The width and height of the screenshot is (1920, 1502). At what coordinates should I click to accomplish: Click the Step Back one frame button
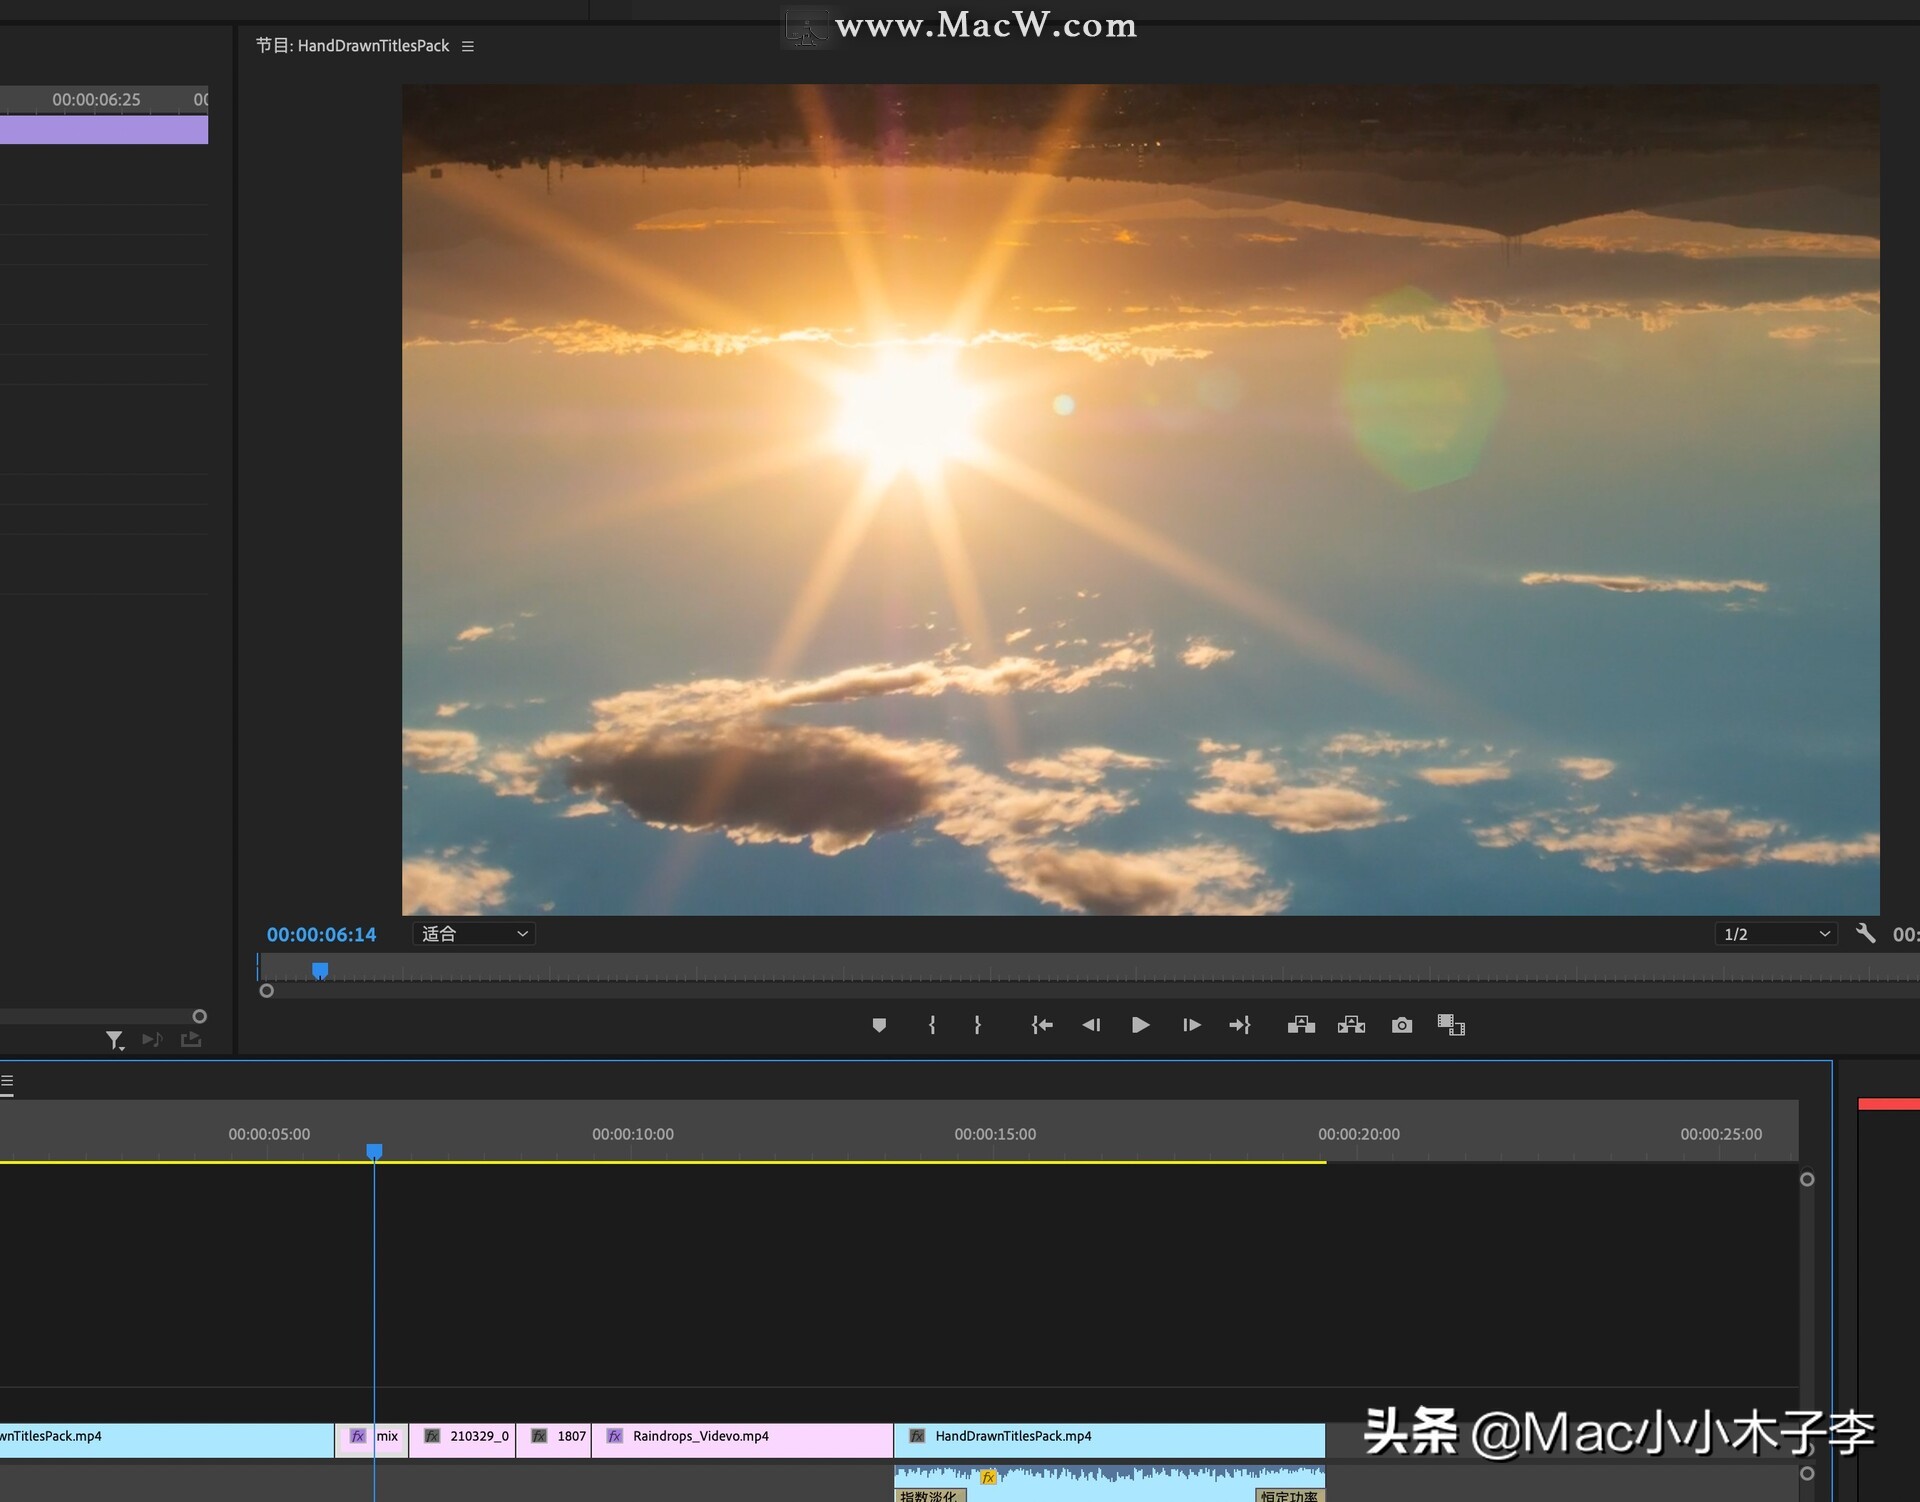pyautogui.click(x=1091, y=1025)
